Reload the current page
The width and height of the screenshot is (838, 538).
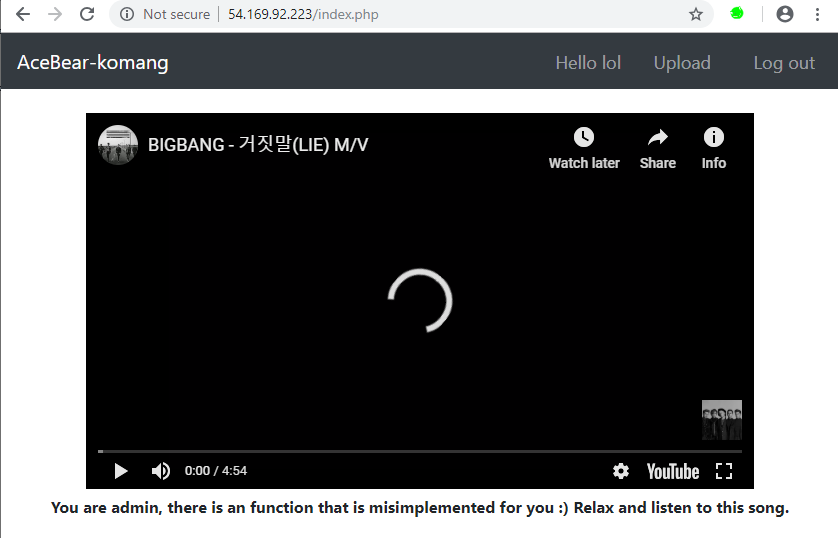[87, 14]
